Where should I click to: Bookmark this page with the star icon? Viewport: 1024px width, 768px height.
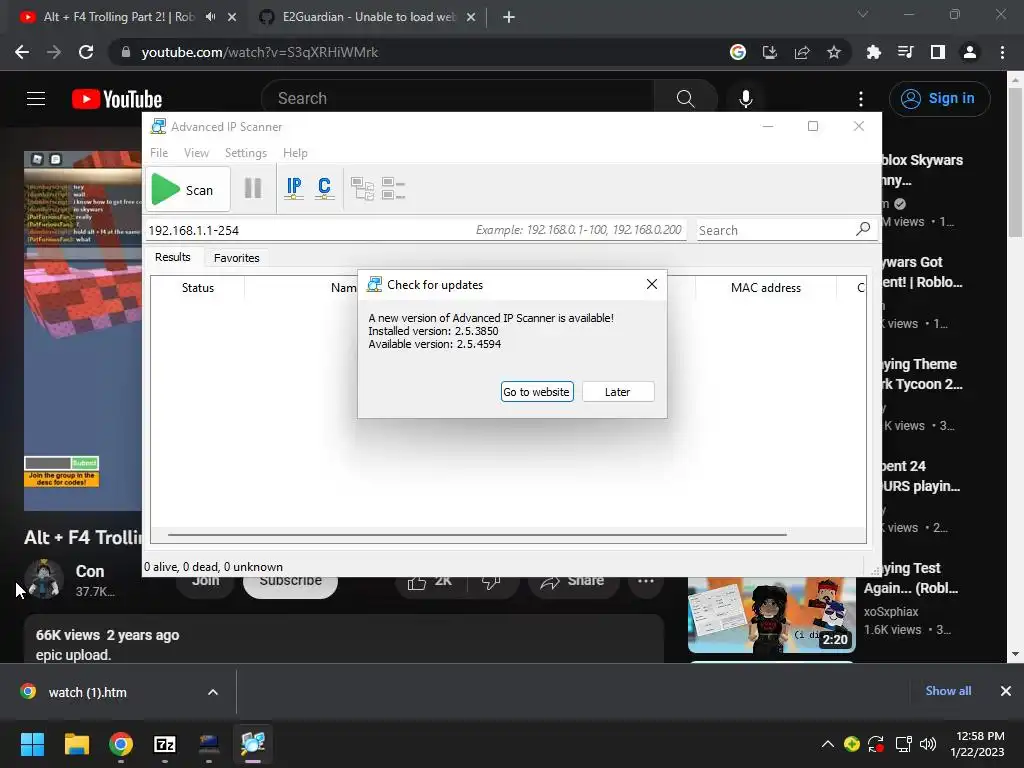[834, 52]
